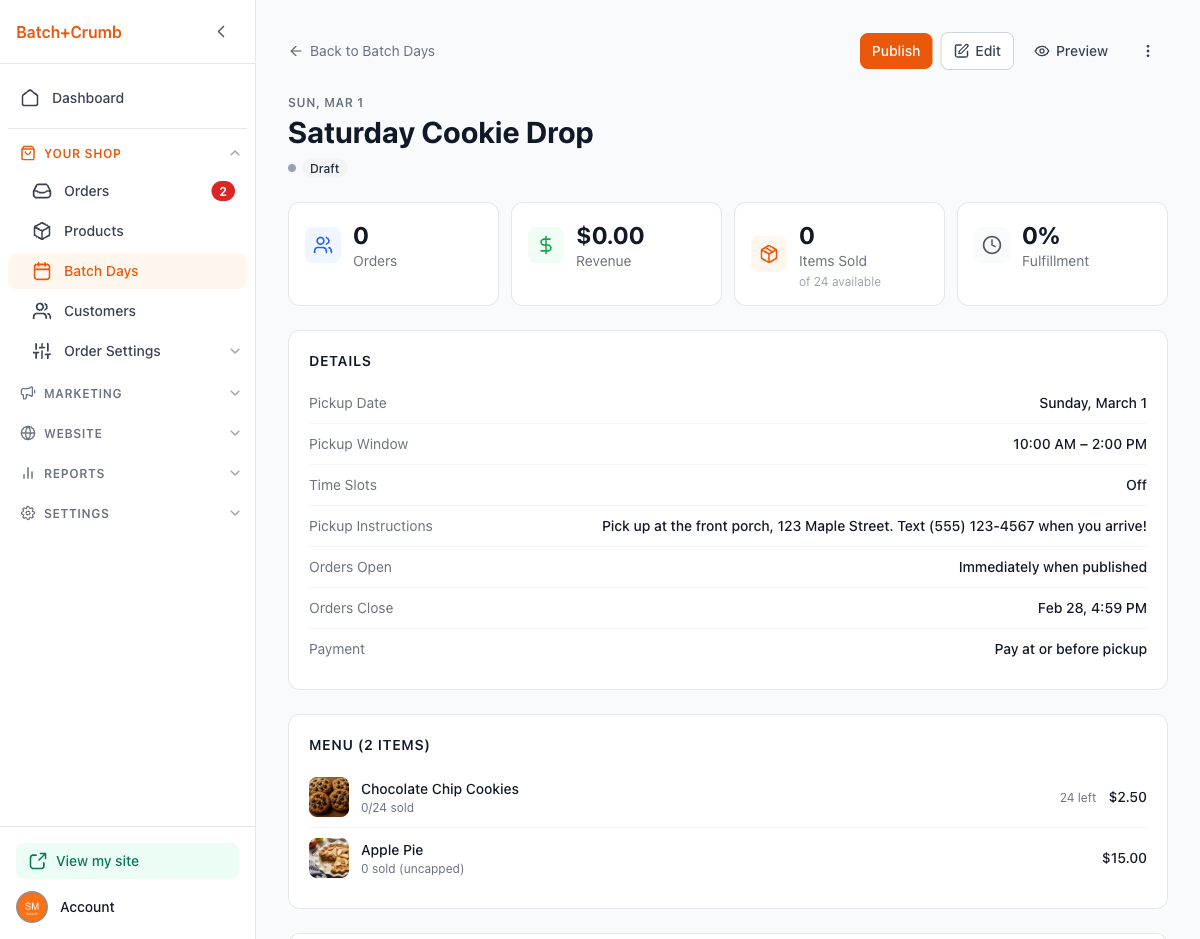The width and height of the screenshot is (1200, 939).
Task: Expand the Marketing section
Action: pos(235,393)
